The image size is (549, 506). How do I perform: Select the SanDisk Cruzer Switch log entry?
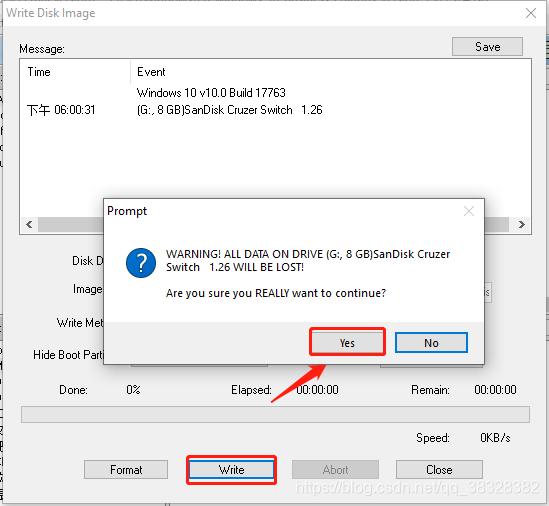click(229, 110)
